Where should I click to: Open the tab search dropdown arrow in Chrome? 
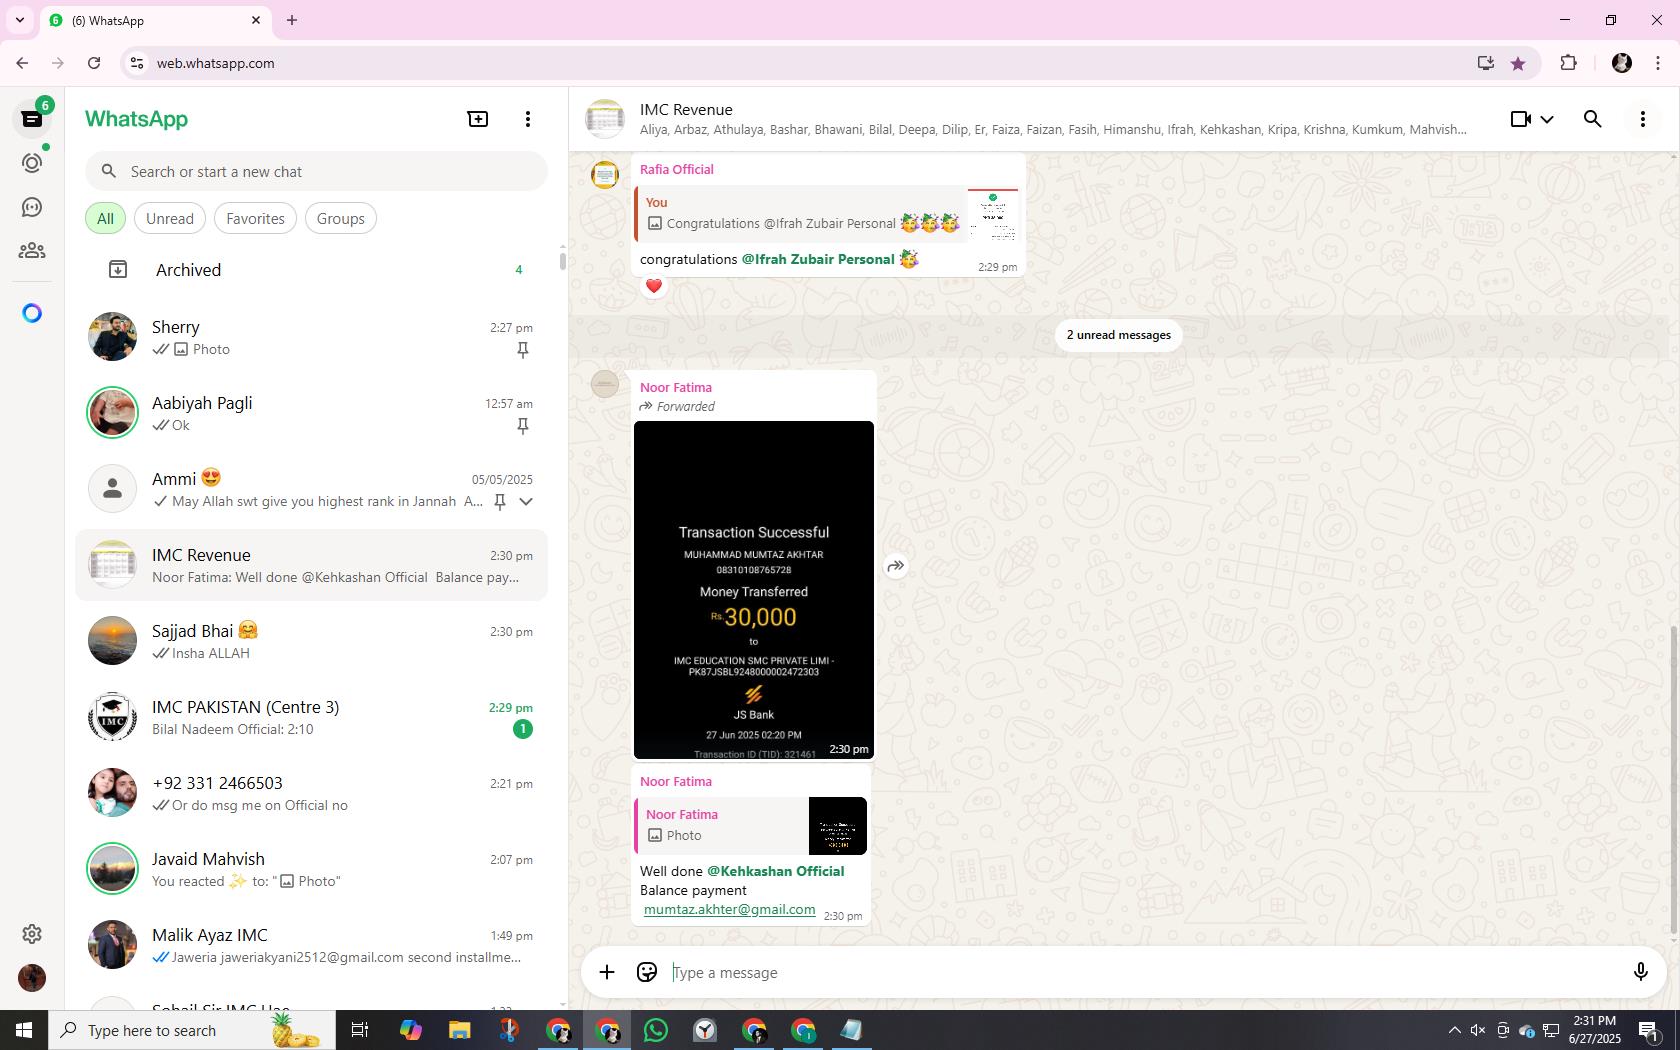click(x=20, y=20)
